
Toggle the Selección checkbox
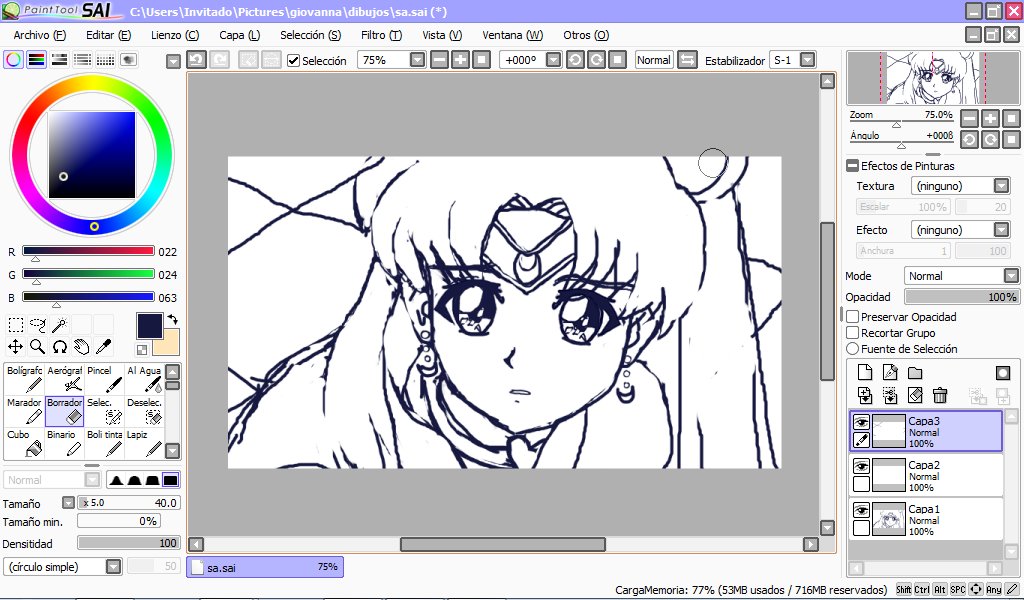click(294, 61)
